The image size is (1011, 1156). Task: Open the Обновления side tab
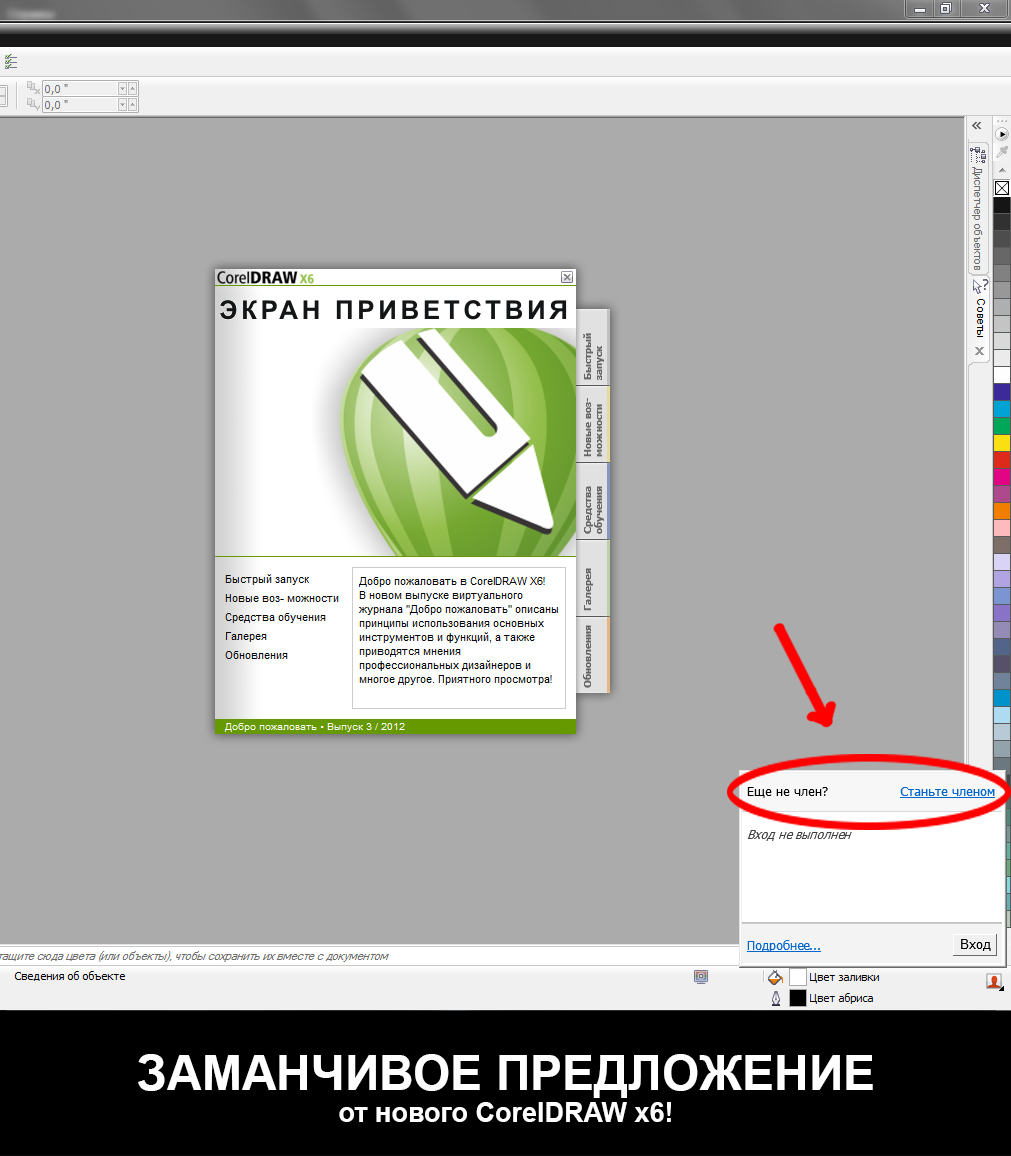tap(593, 655)
